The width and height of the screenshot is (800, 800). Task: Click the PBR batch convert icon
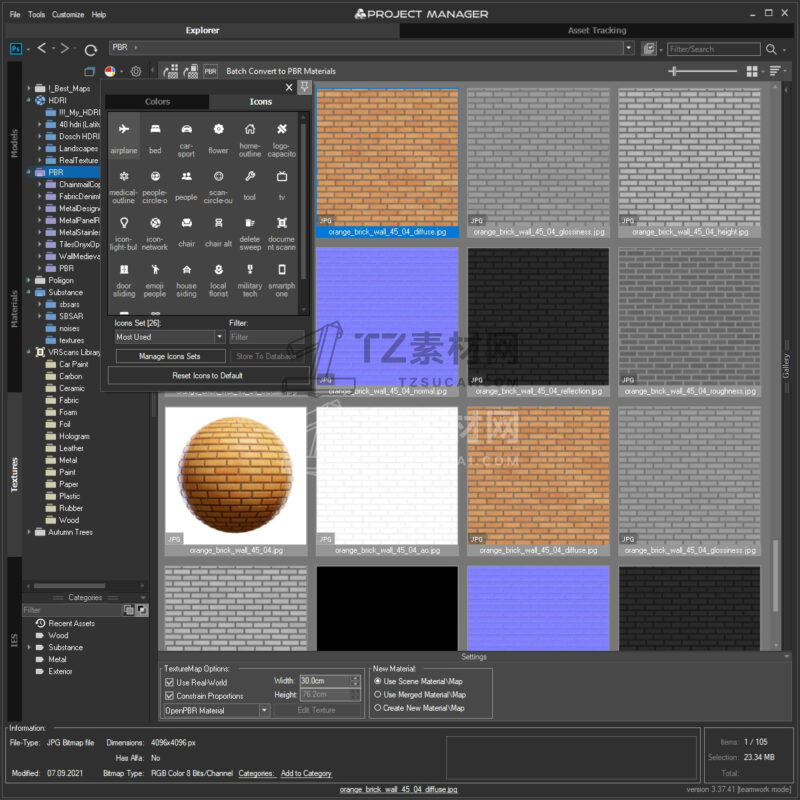coord(210,71)
